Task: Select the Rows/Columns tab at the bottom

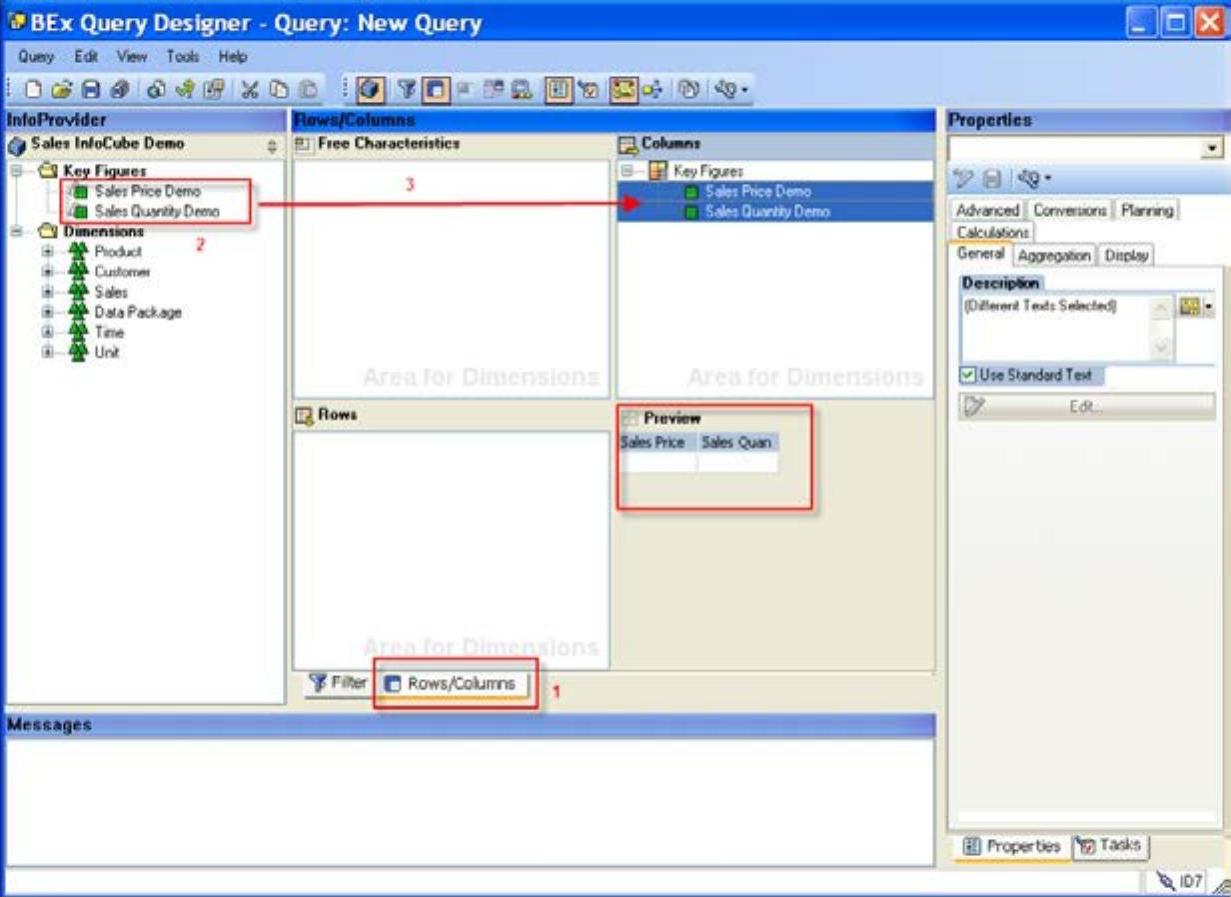Action: 451,684
